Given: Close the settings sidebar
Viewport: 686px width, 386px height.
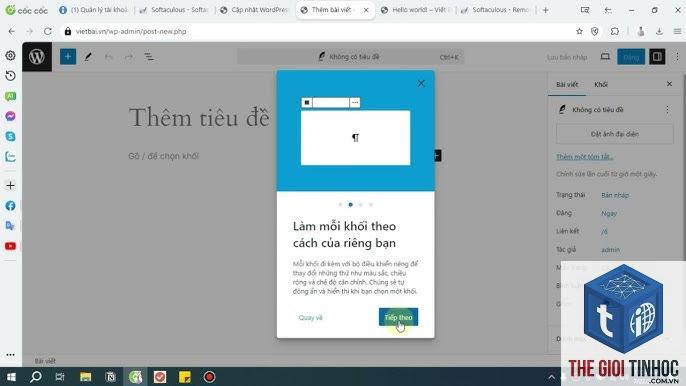Looking at the screenshot, I should click(669, 84).
